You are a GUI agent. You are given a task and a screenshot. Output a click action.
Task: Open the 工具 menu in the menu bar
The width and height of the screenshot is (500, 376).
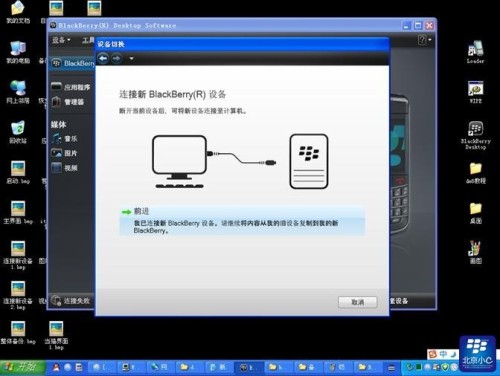coord(88,40)
